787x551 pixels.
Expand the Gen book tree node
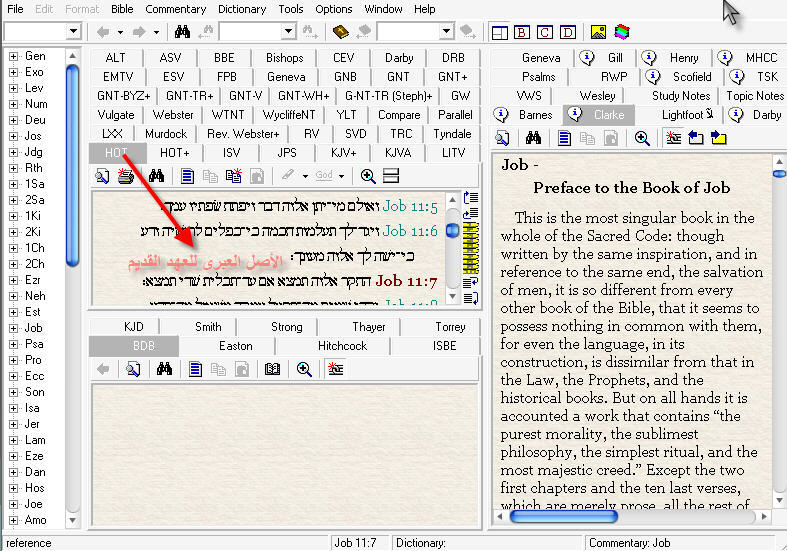tap(14, 56)
